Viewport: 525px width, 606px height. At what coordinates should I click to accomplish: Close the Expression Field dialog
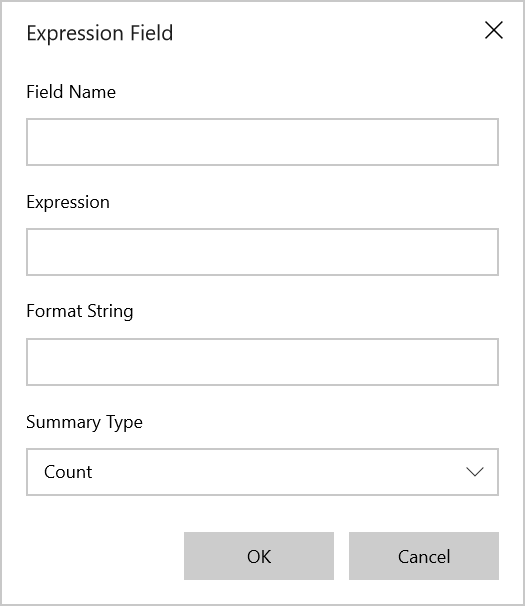coord(494,31)
